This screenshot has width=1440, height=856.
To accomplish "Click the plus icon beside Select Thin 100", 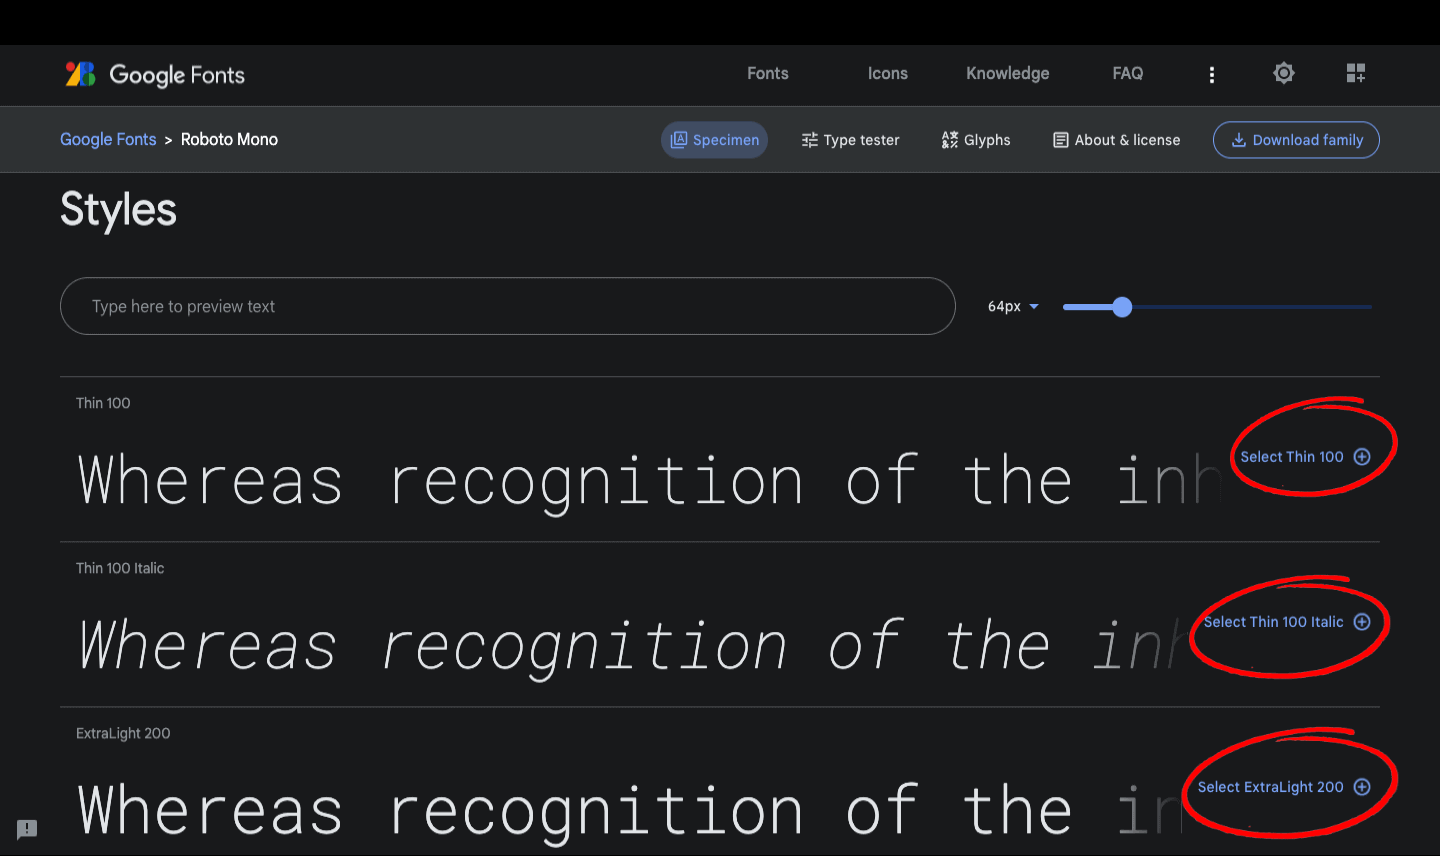I will pos(1362,457).
